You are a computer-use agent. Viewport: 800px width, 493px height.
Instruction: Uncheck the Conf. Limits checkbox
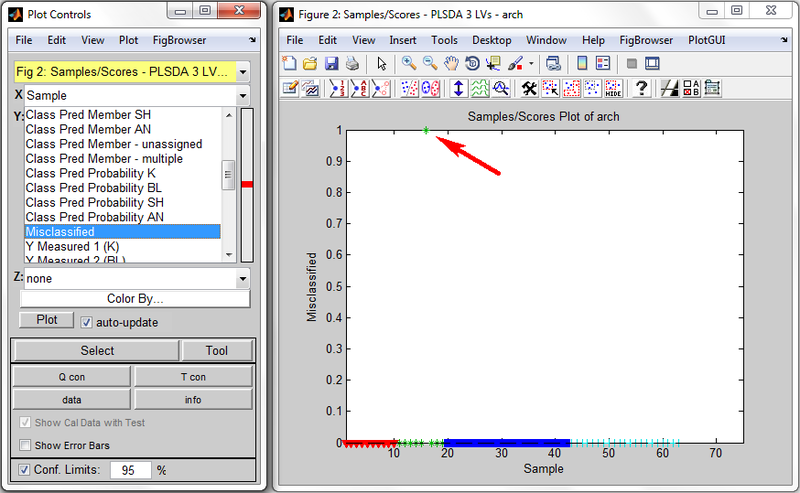point(25,469)
